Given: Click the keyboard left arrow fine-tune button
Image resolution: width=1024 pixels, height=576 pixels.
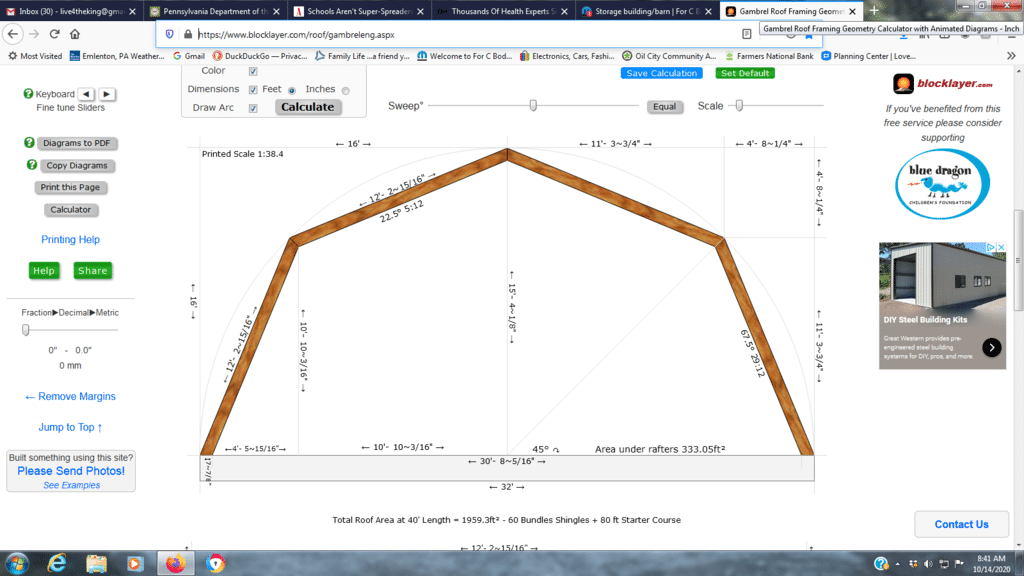Looking at the screenshot, I should tap(86, 94).
